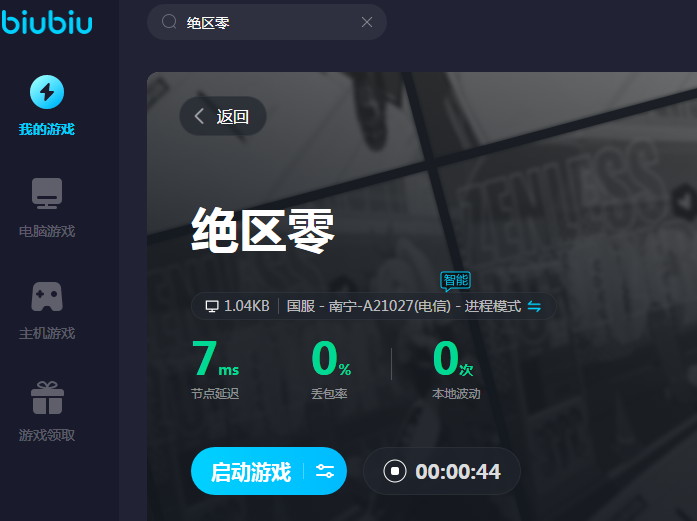Click the biubiu logo

coord(46,22)
